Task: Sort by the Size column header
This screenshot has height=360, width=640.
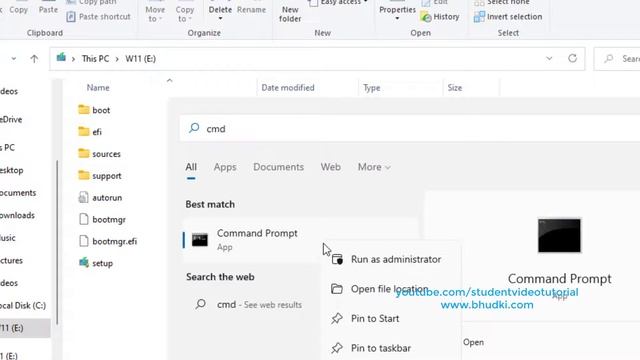Action: [x=454, y=87]
